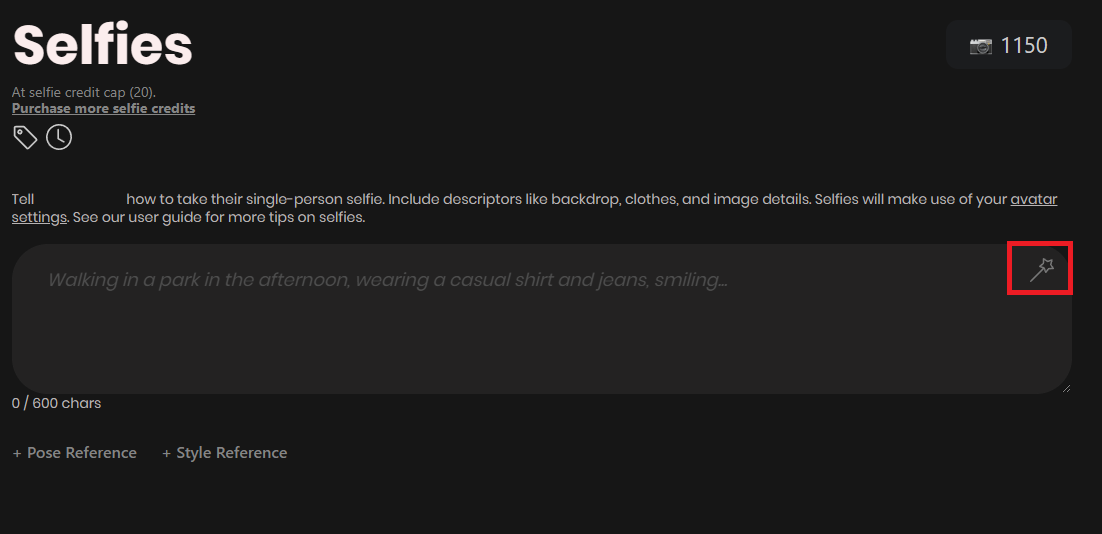This screenshot has height=534, width=1102.
Task: Click the "At selfie credit cap (20)" notice
Action: point(84,92)
